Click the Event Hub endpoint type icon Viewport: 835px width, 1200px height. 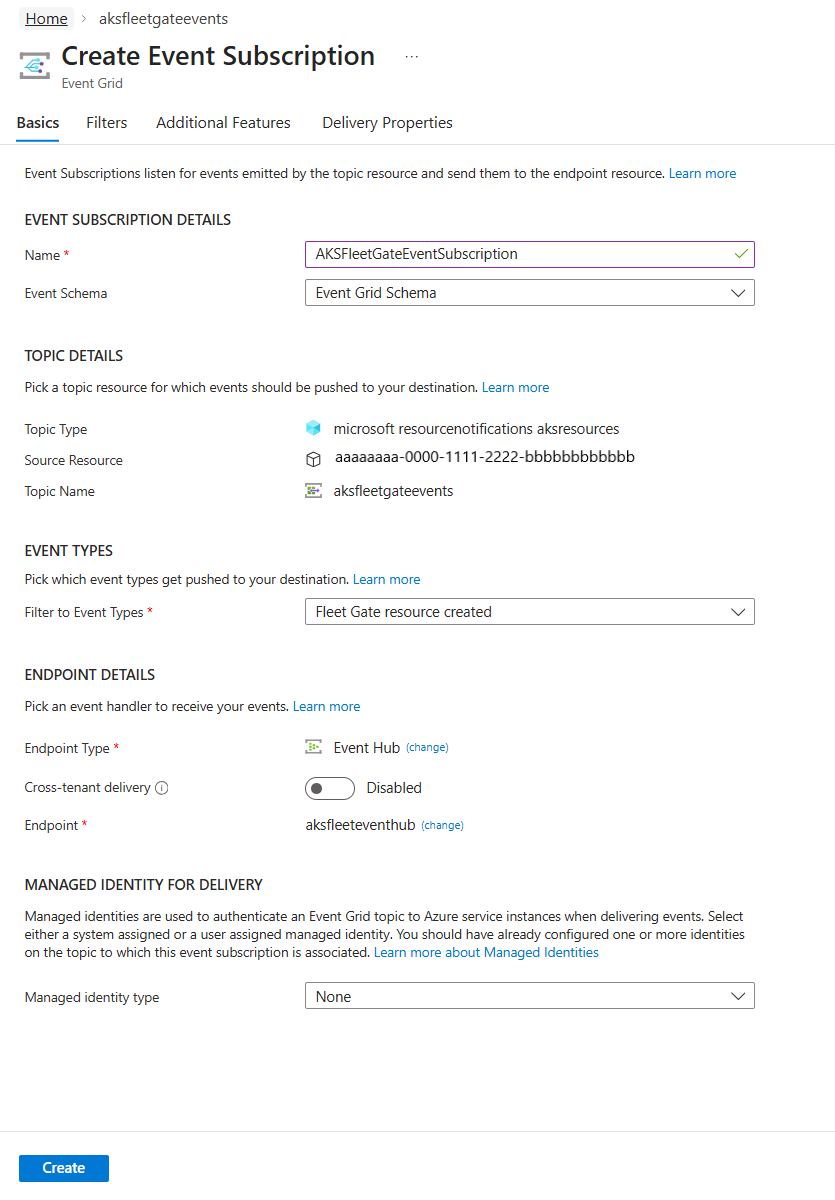coord(314,747)
